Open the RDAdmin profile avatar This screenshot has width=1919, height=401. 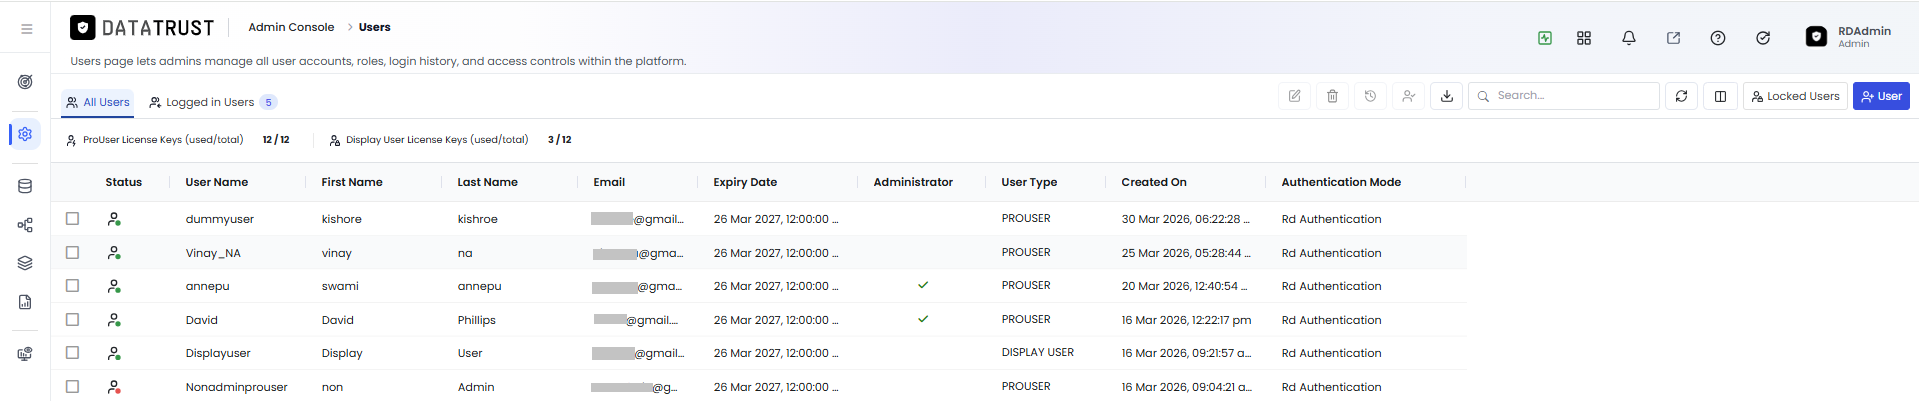(x=1816, y=37)
